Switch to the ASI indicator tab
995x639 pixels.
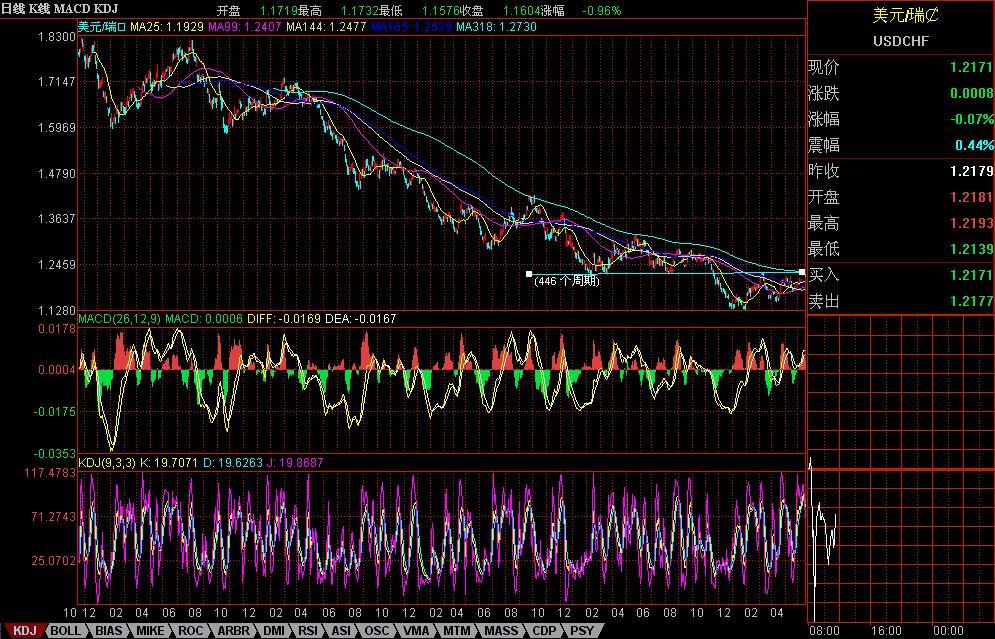tap(341, 631)
